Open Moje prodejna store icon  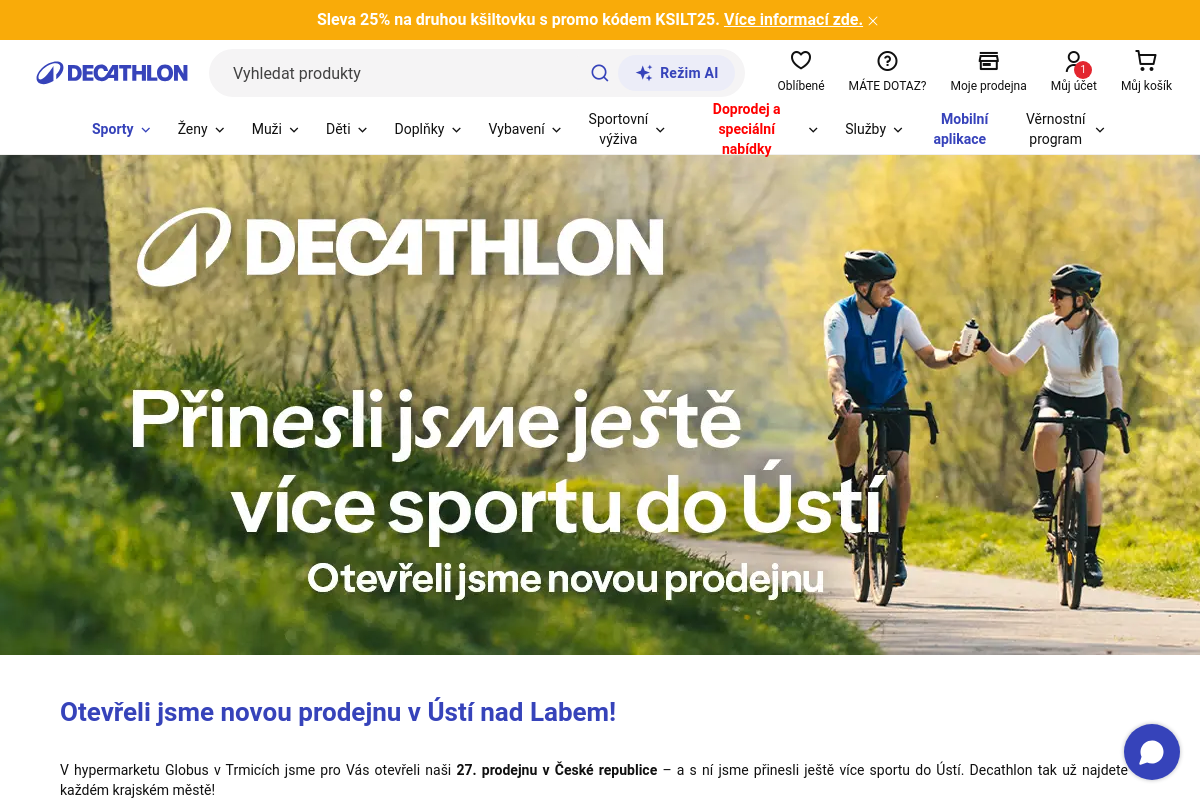click(988, 60)
